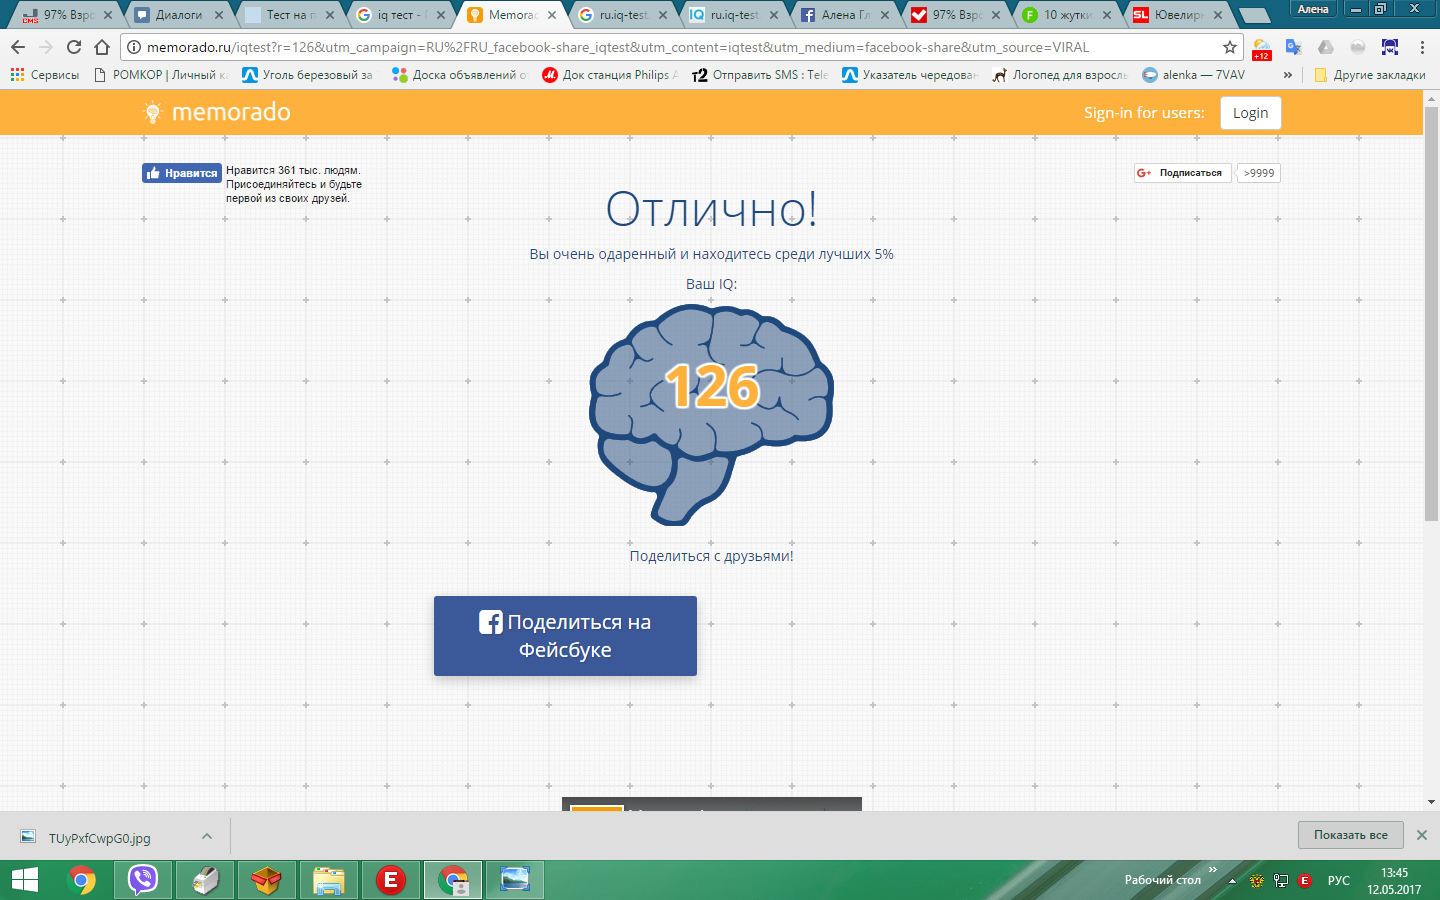Click the Facebook Нравится like button
This screenshot has width=1440, height=900.
[182, 173]
